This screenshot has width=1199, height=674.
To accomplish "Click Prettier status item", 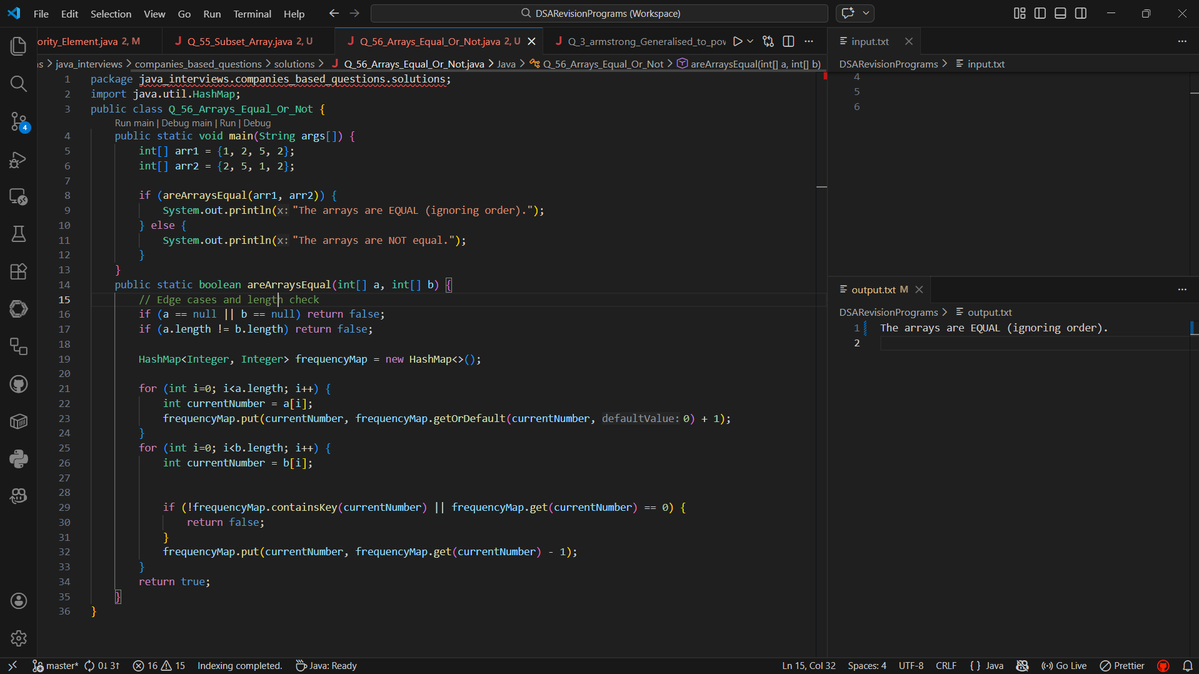I will pos(1123,666).
